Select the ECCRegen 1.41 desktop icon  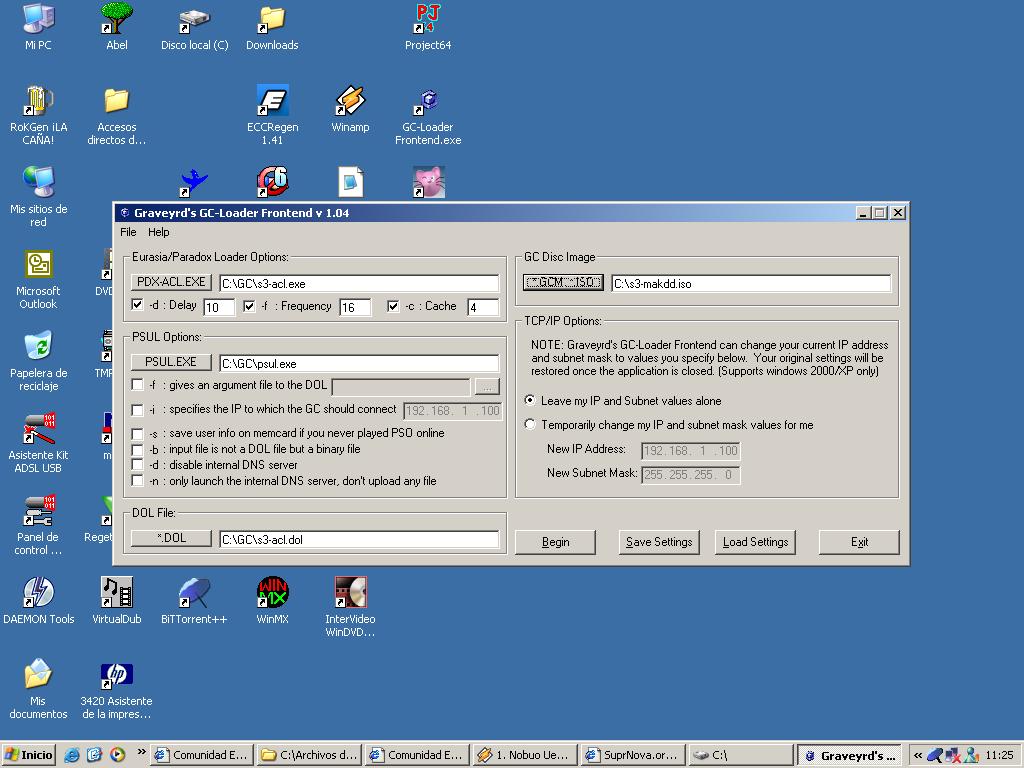(272, 103)
